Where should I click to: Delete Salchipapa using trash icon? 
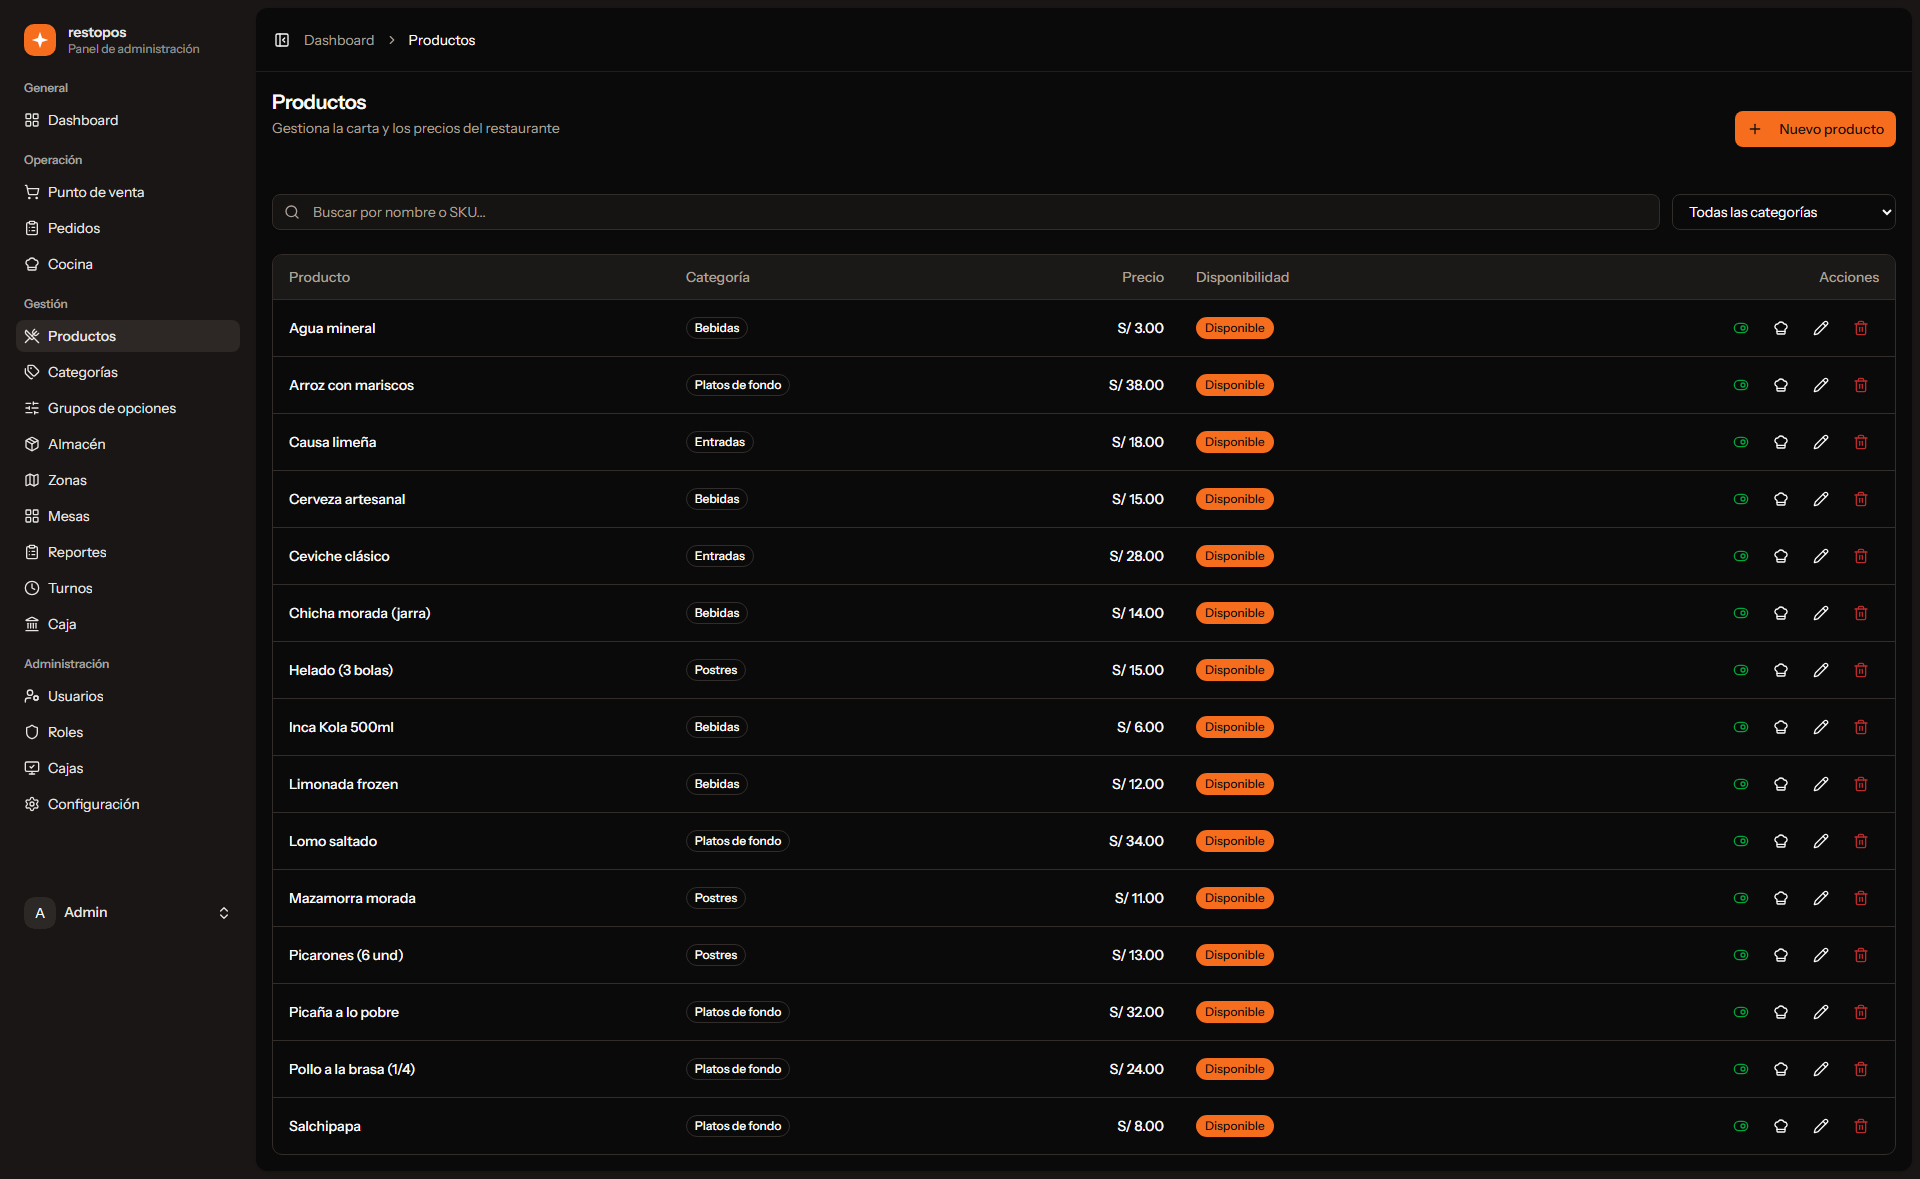[1861, 1126]
